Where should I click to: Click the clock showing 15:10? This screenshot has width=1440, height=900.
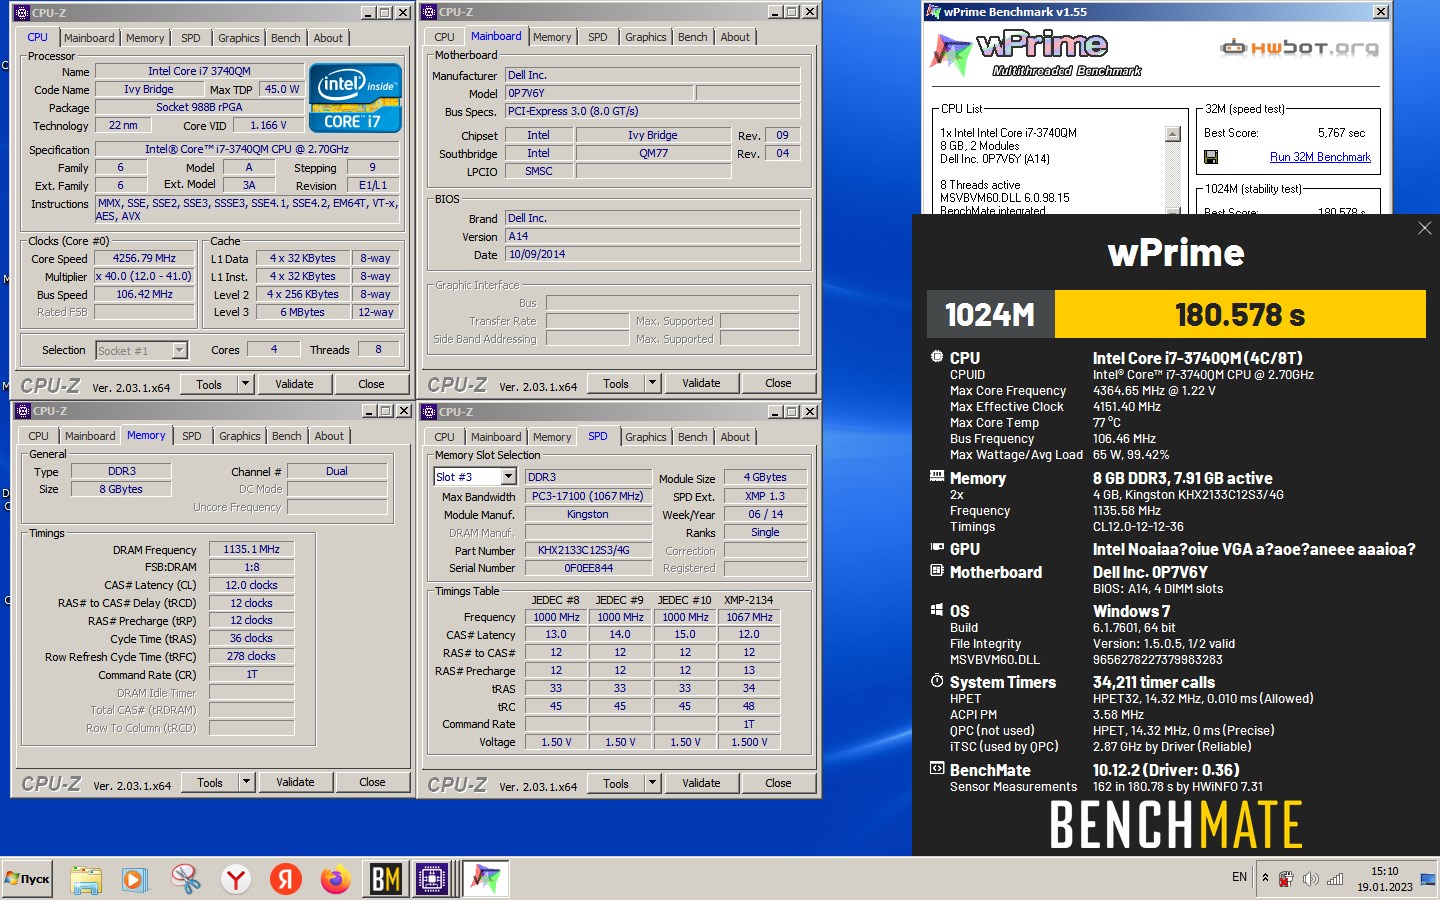tap(1384, 871)
